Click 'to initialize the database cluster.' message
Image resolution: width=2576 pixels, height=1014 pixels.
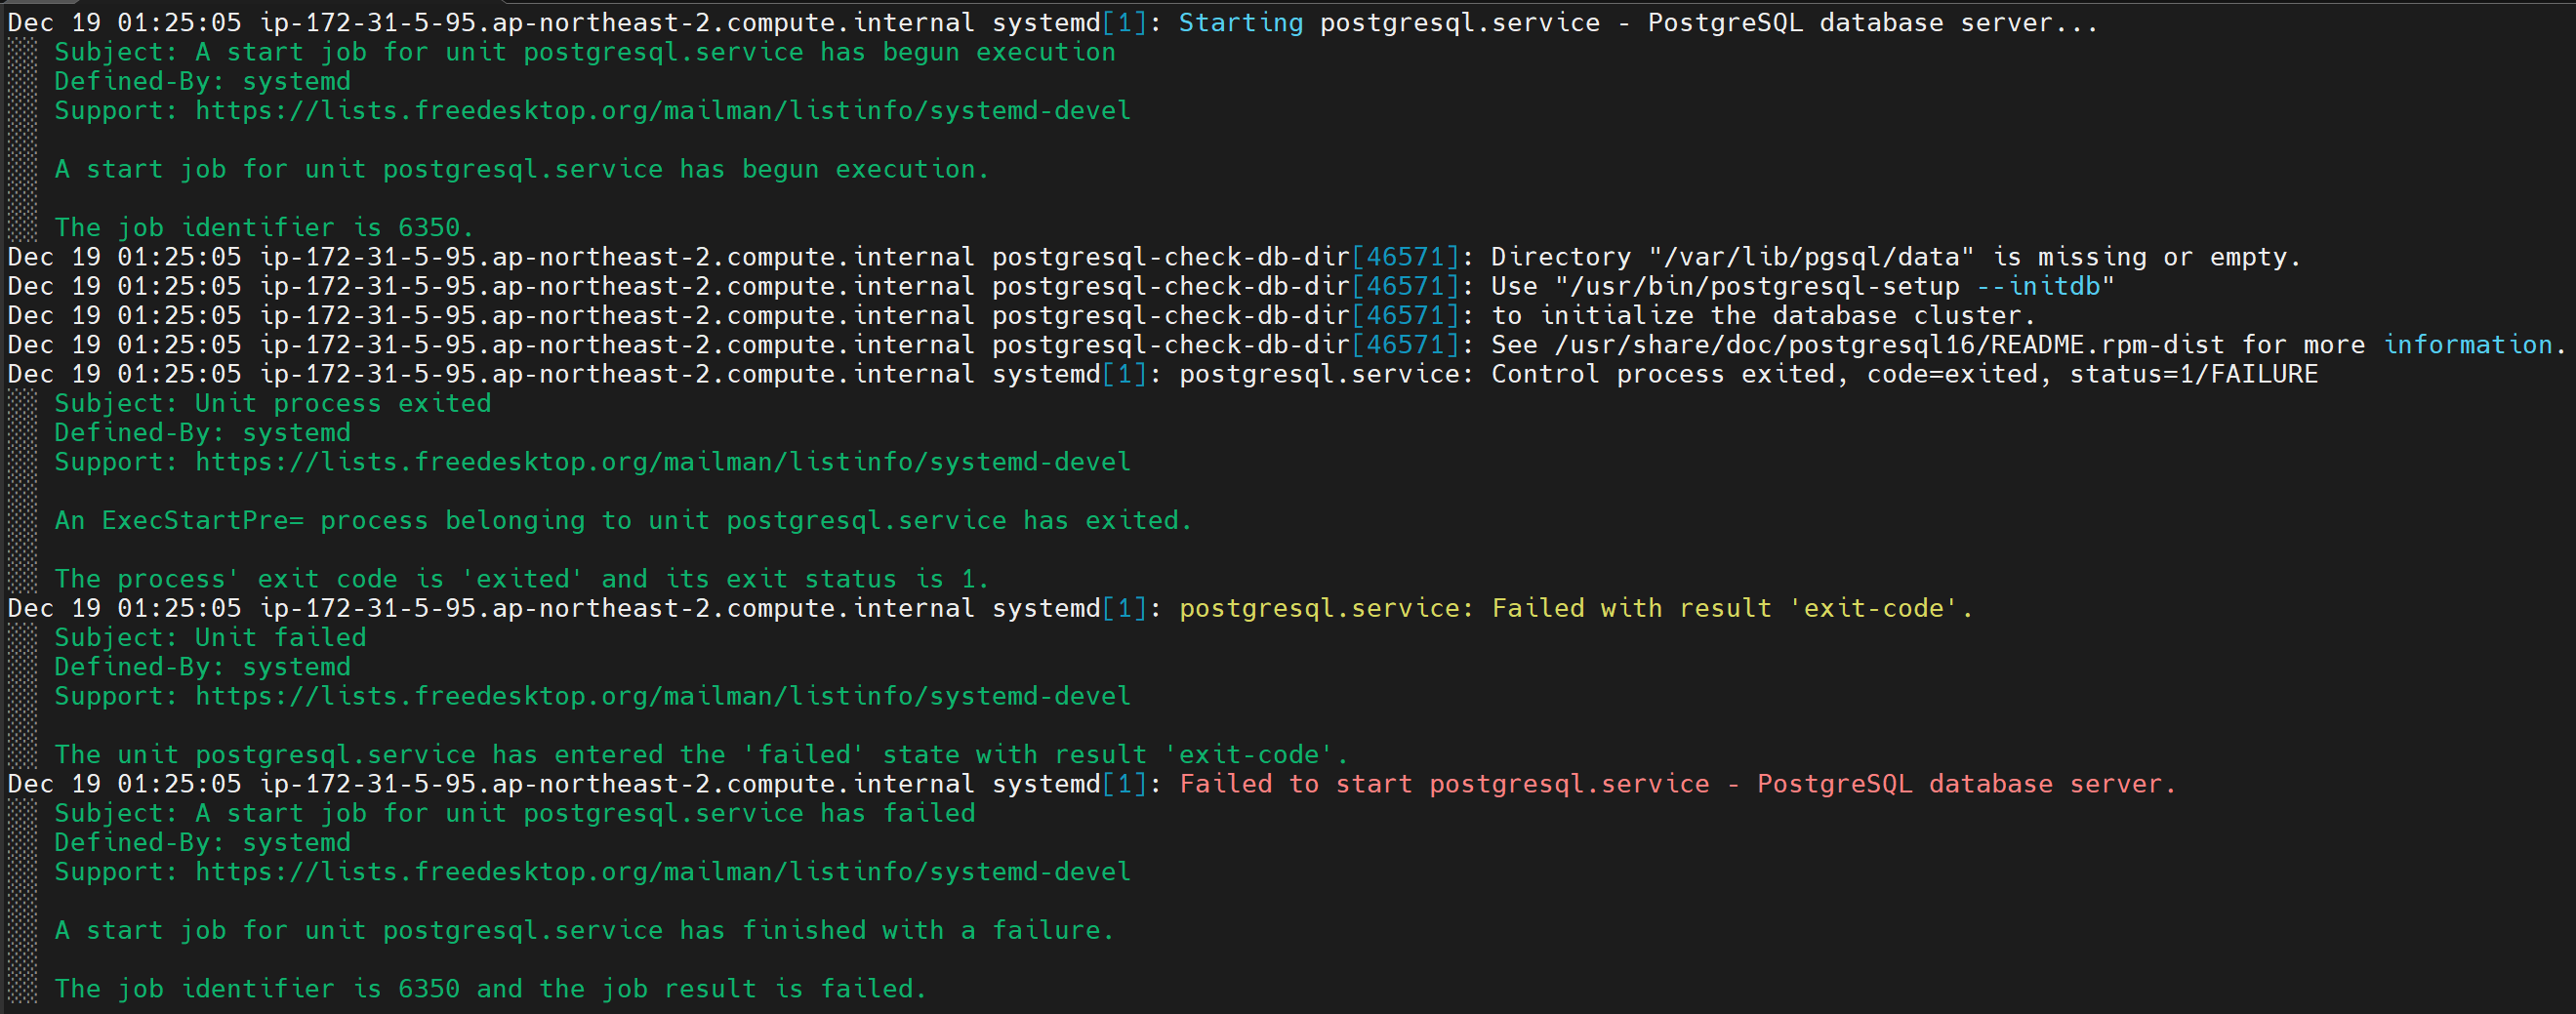click(1763, 315)
